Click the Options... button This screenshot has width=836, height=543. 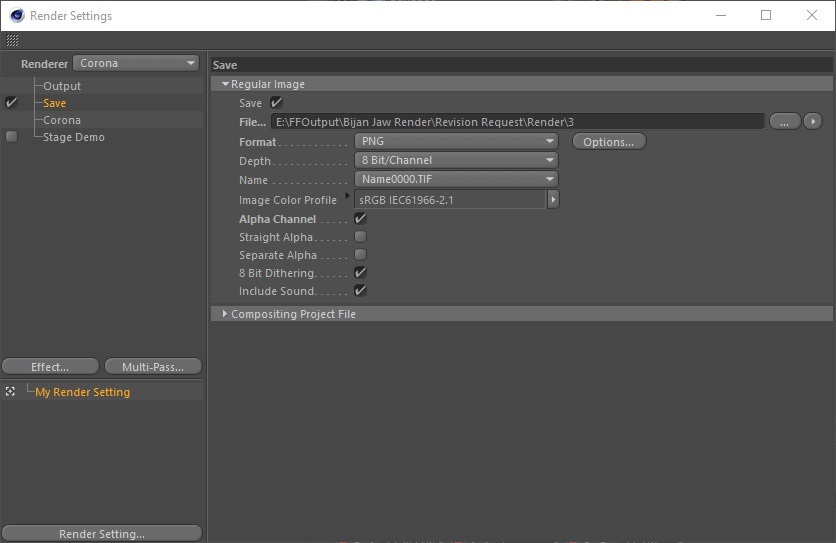608,142
